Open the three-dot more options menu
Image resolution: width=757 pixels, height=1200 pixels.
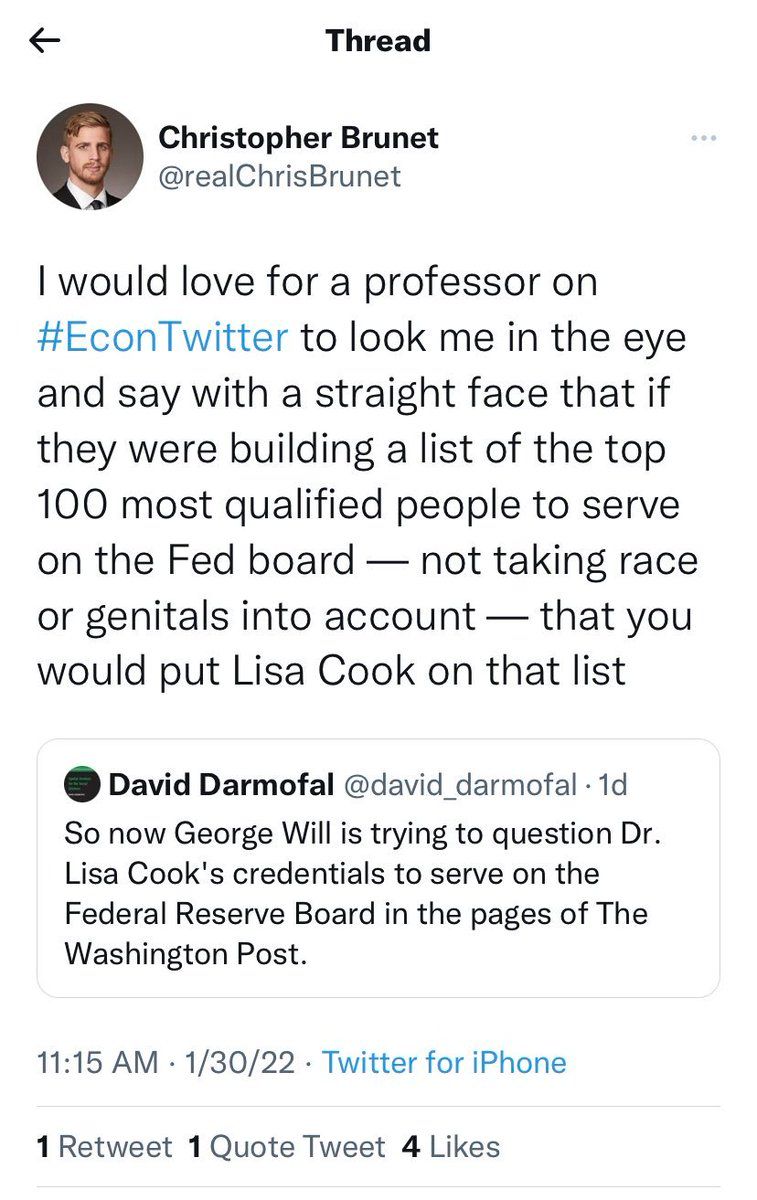point(704,138)
